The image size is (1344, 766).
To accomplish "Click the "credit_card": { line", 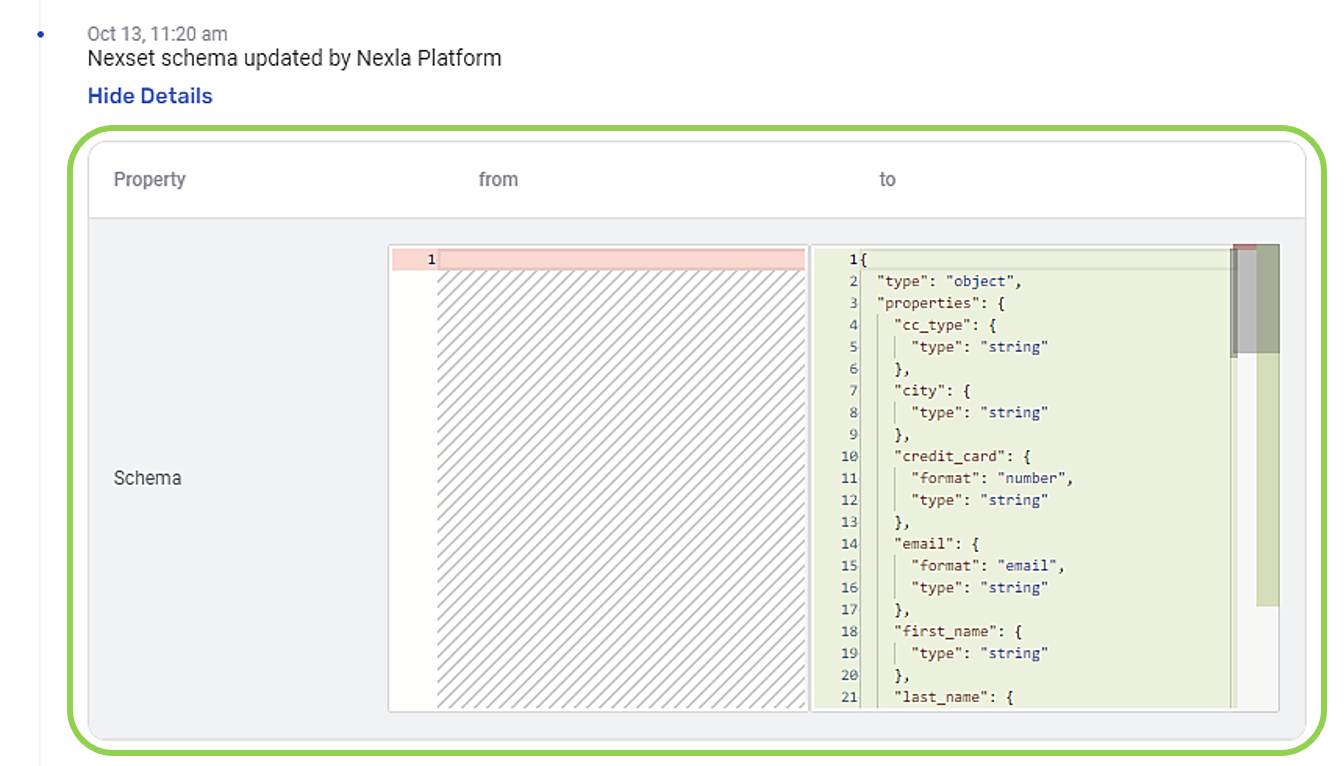I will (x=961, y=457).
